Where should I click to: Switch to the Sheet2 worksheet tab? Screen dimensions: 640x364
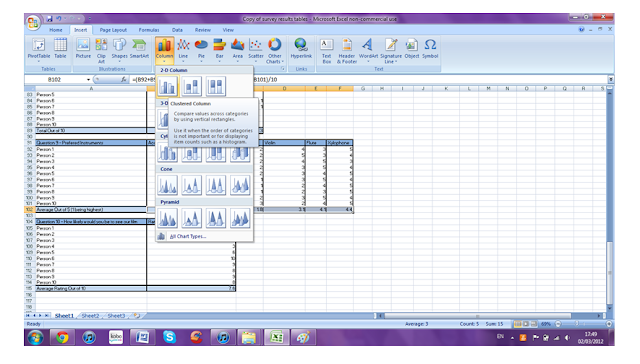pos(90,315)
